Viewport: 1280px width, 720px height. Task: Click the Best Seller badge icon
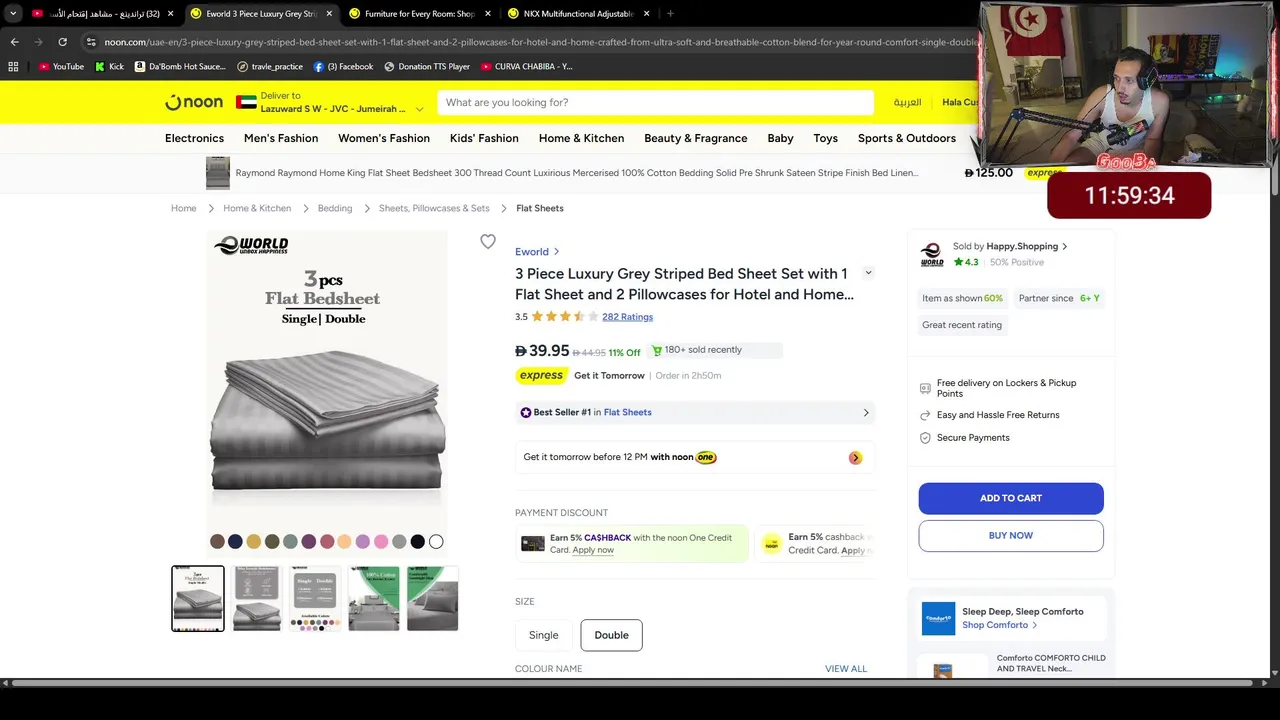[526, 412]
